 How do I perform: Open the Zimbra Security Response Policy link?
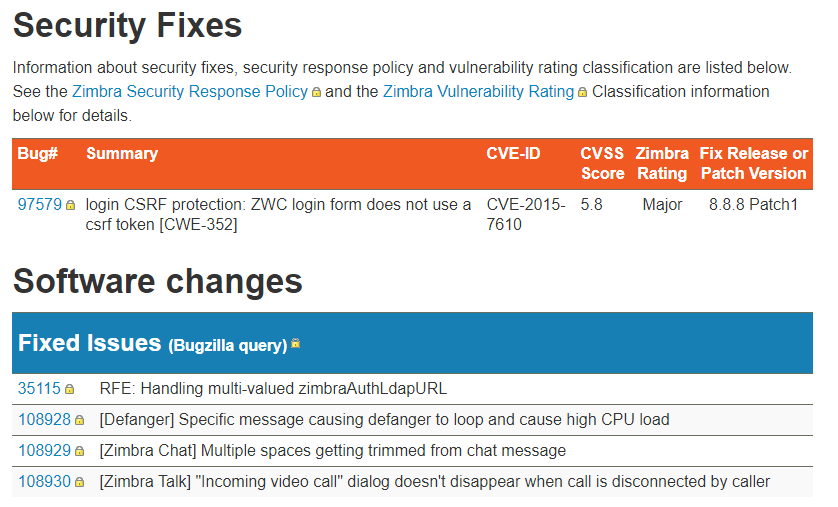[x=189, y=91]
